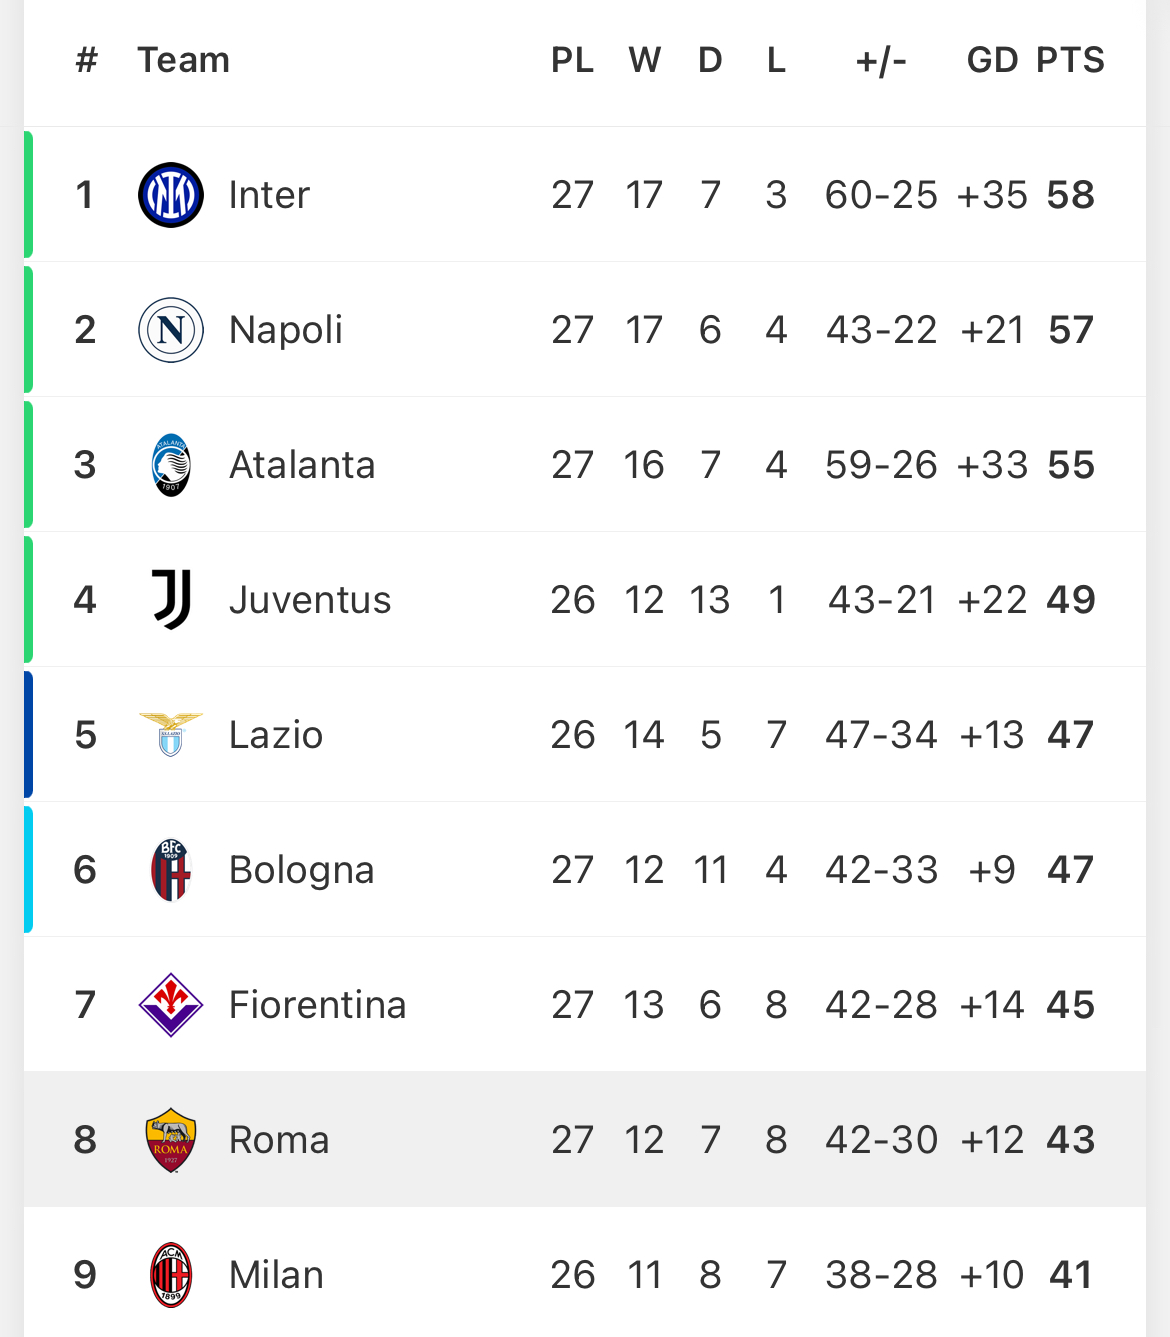Image resolution: width=1170 pixels, height=1337 pixels.
Task: Tap the Juventus logo
Action: 171,600
